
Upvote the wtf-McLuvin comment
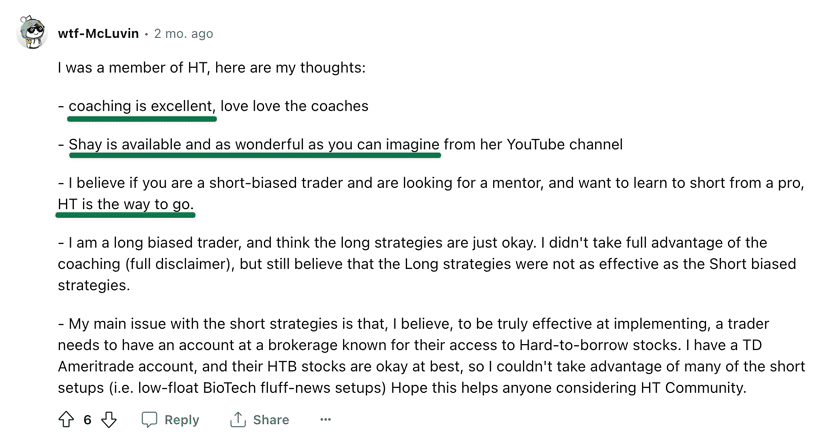66,420
